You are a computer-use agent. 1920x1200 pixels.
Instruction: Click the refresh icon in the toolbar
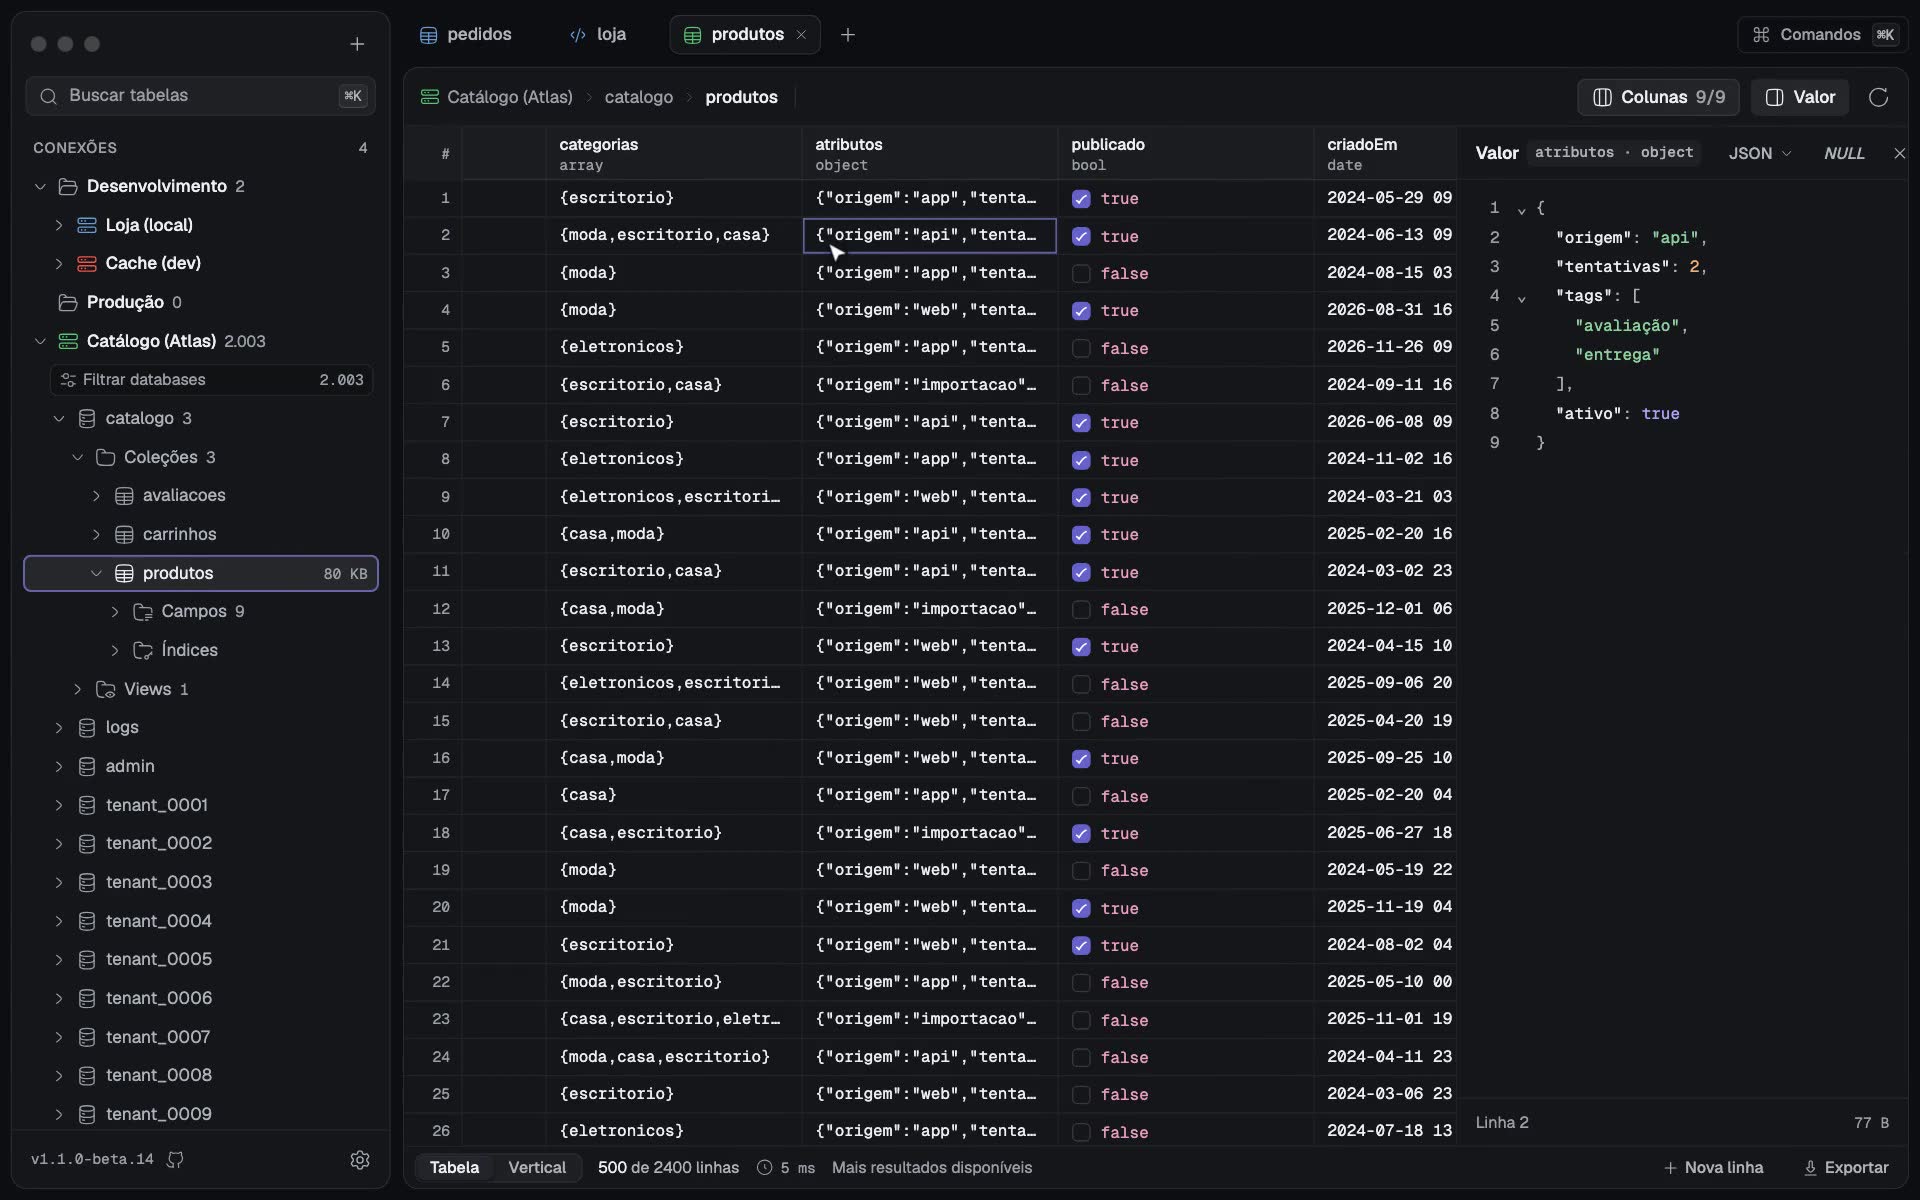coord(1879,97)
